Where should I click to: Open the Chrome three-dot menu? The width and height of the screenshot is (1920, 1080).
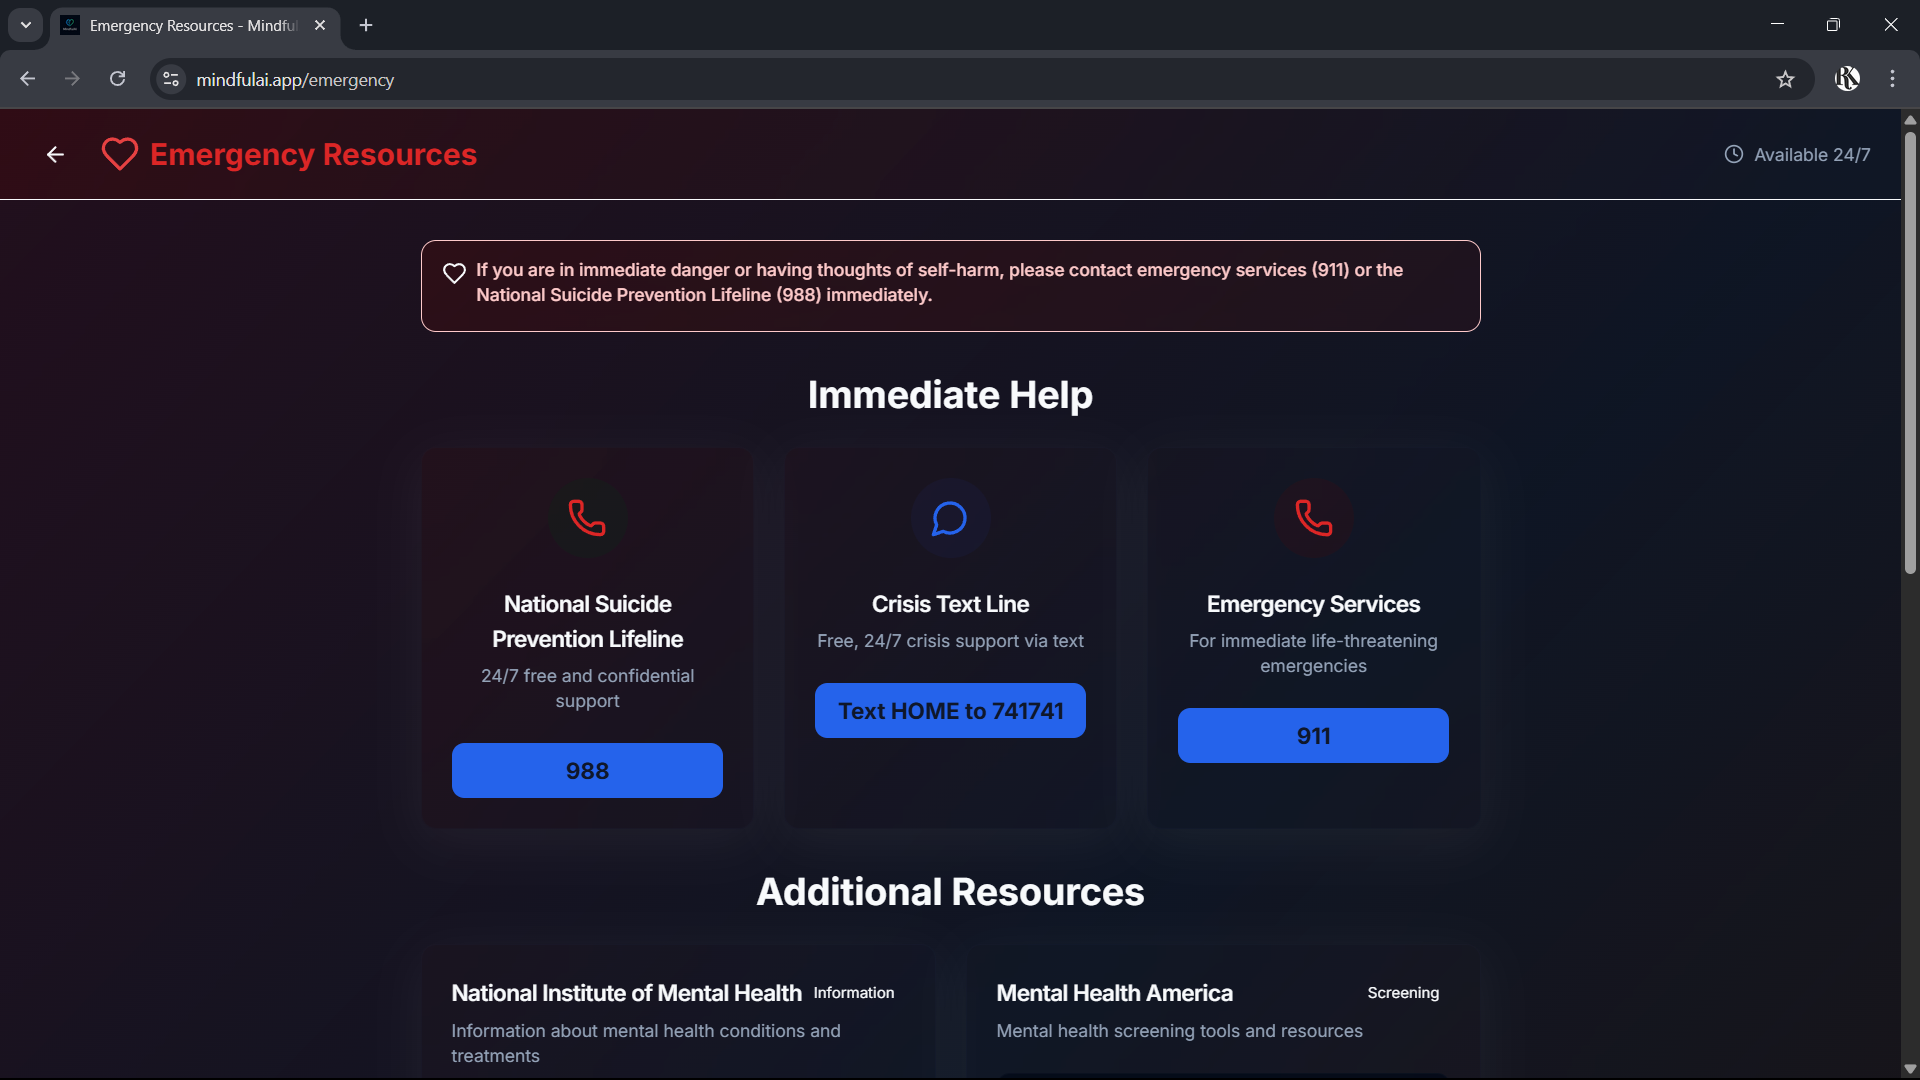click(1892, 79)
